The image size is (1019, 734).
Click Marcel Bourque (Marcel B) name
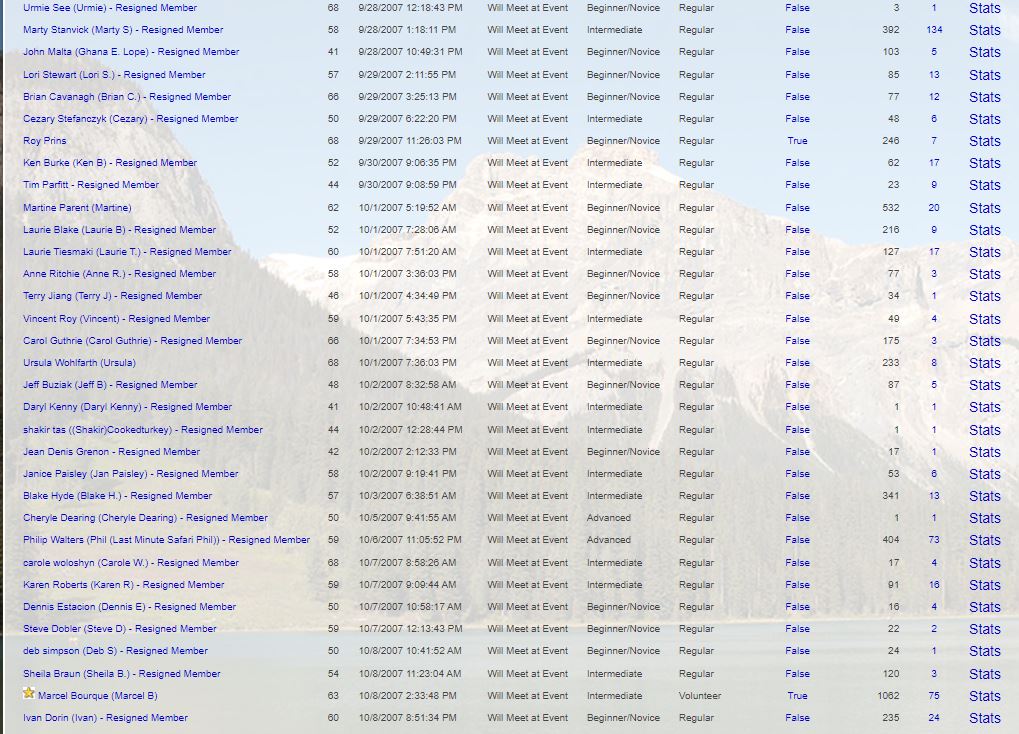(x=97, y=696)
